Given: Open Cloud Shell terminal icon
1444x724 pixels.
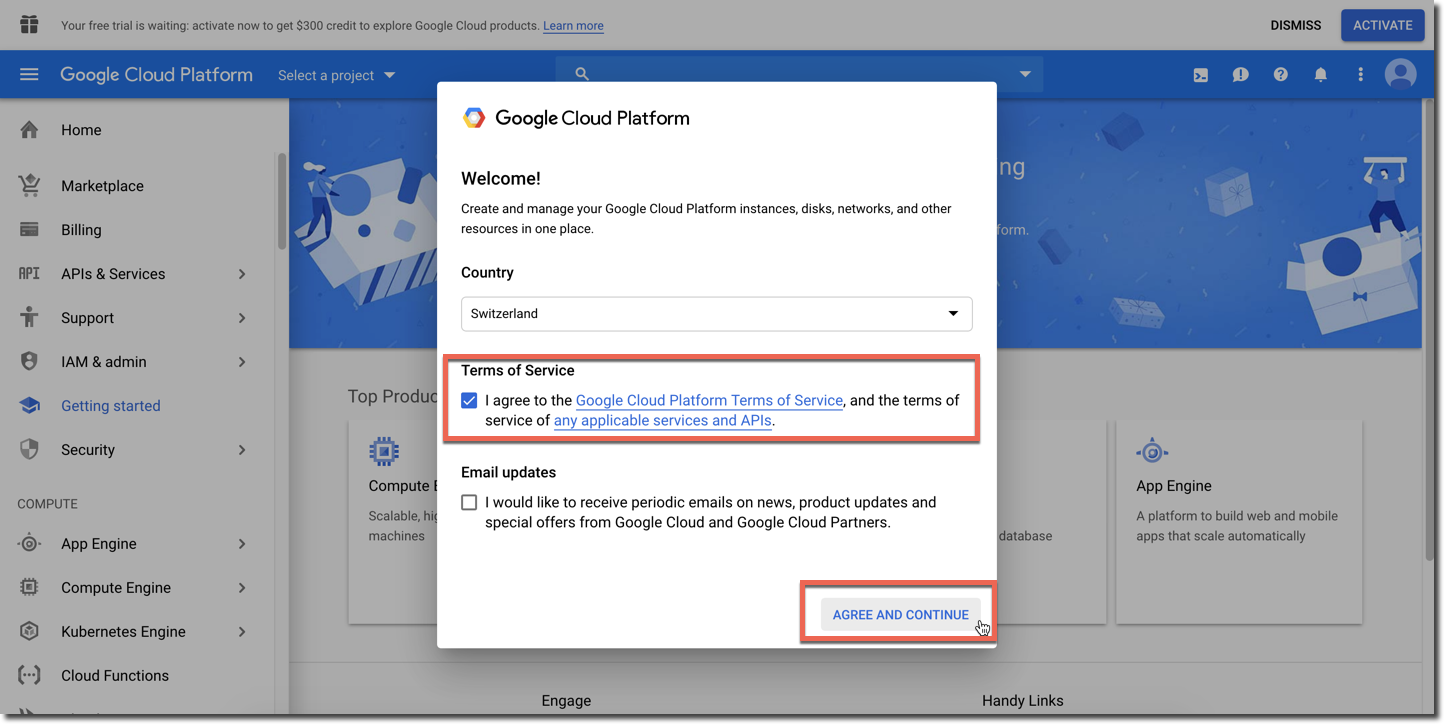Looking at the screenshot, I should (x=1201, y=75).
